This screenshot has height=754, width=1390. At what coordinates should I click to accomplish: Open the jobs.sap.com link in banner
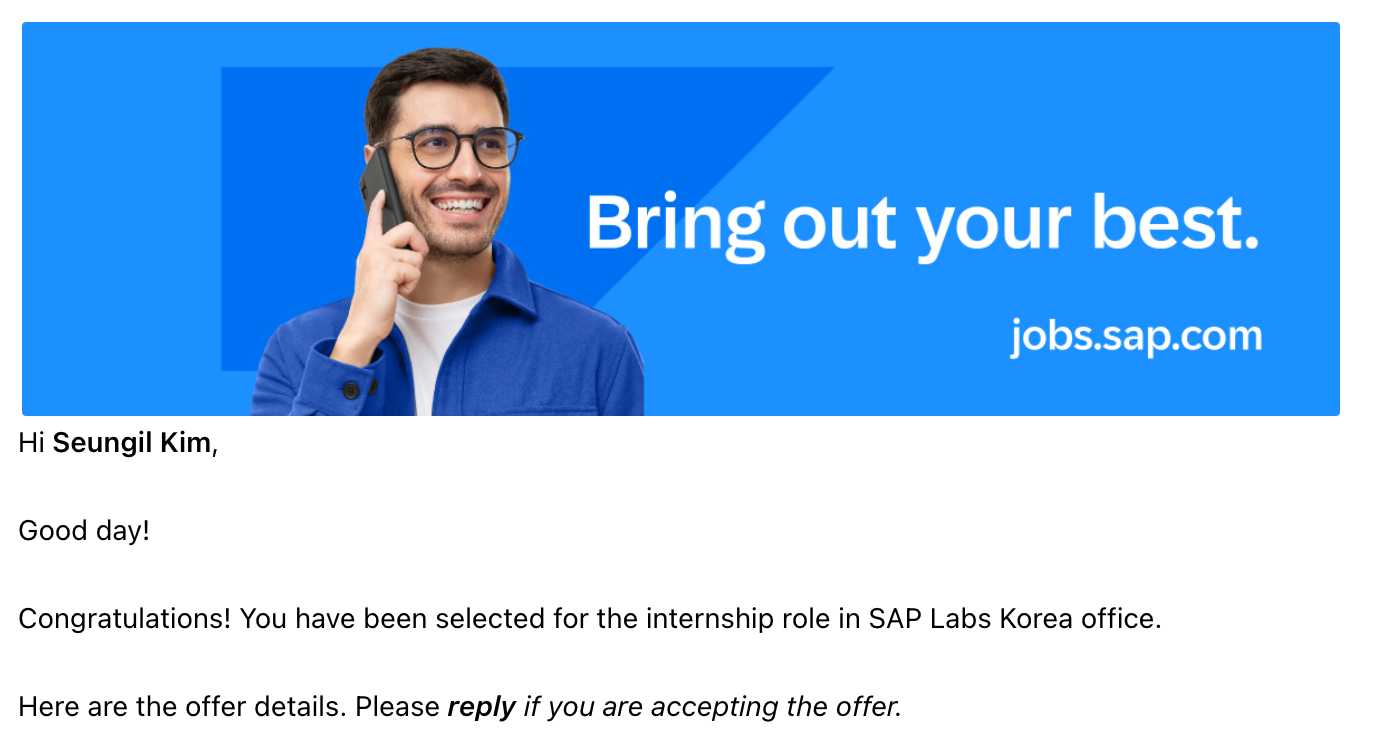[x=1135, y=337]
